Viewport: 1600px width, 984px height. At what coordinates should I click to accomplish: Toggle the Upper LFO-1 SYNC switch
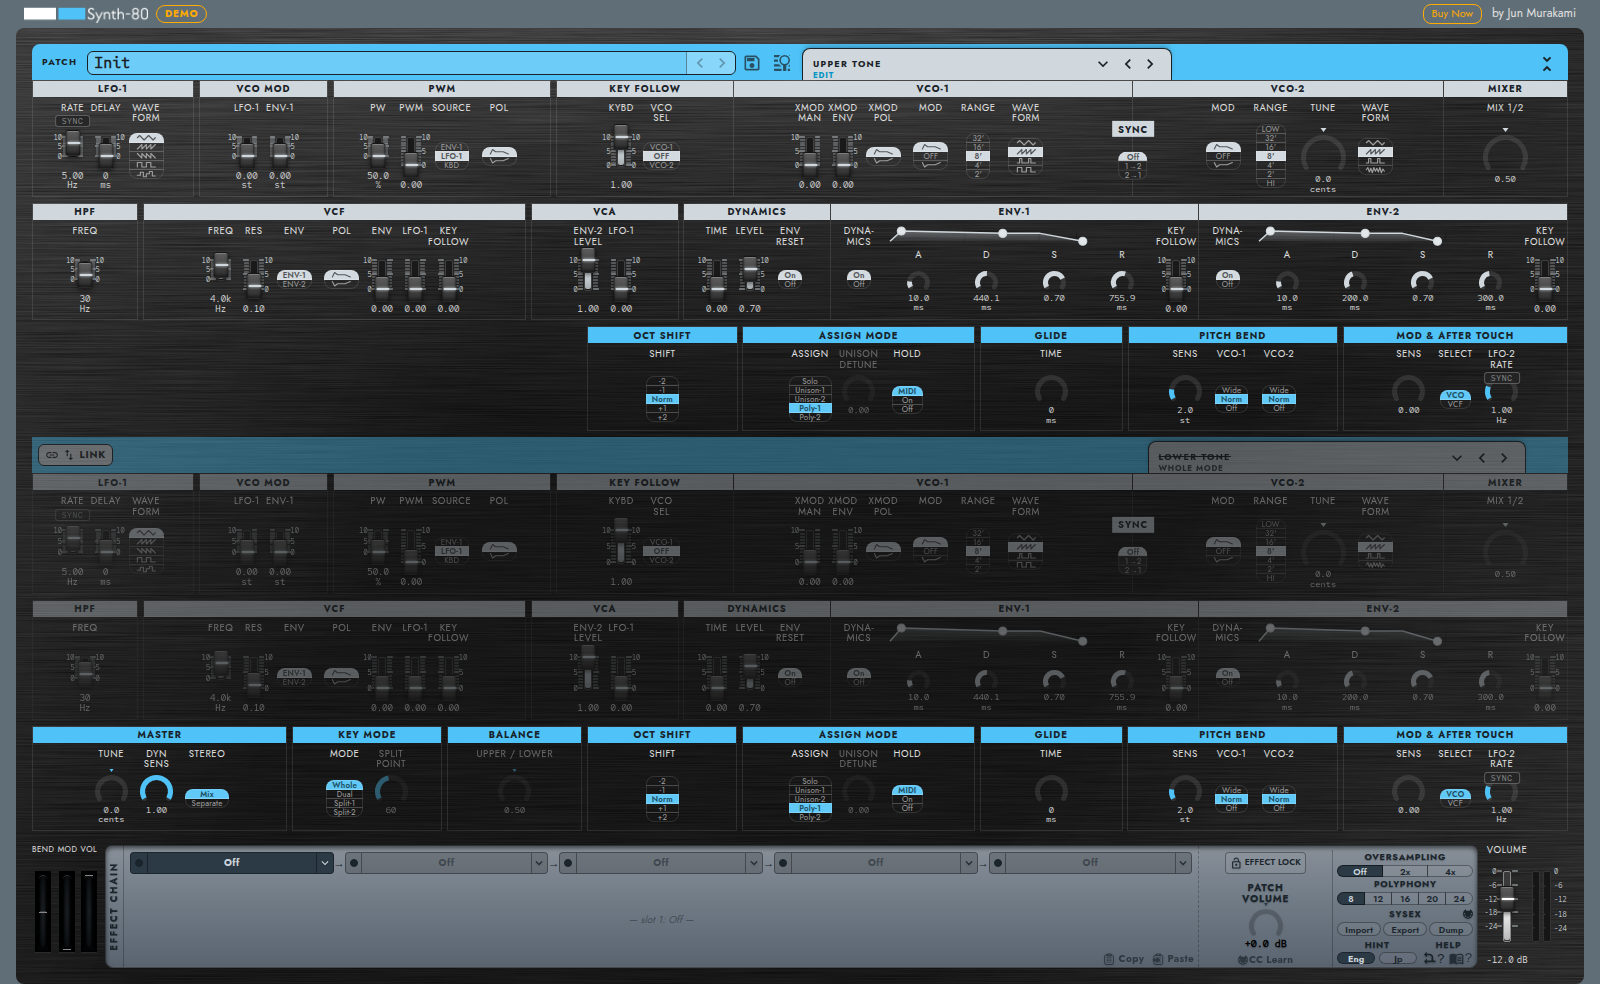point(72,121)
